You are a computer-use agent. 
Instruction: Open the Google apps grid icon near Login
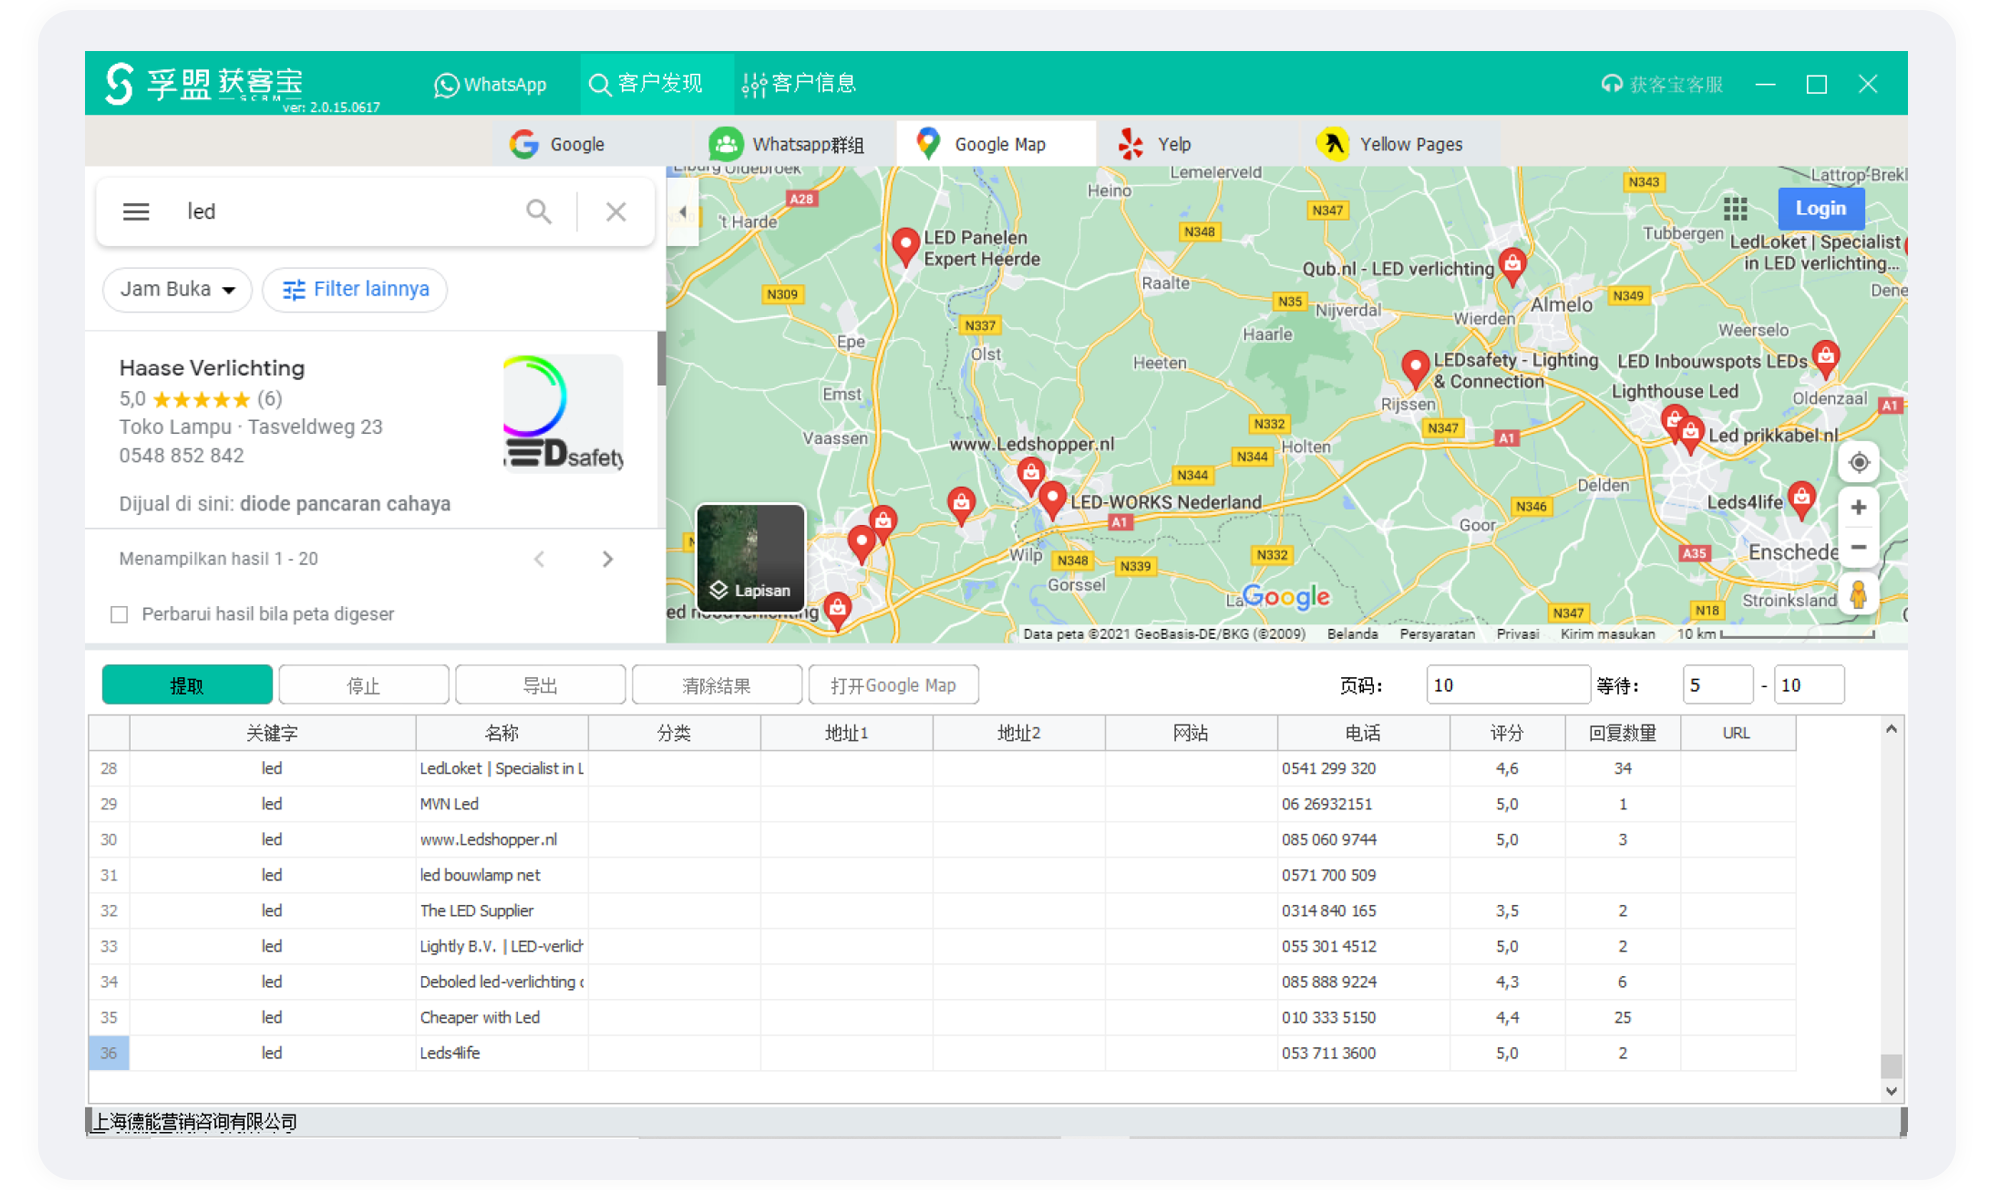click(x=1735, y=209)
